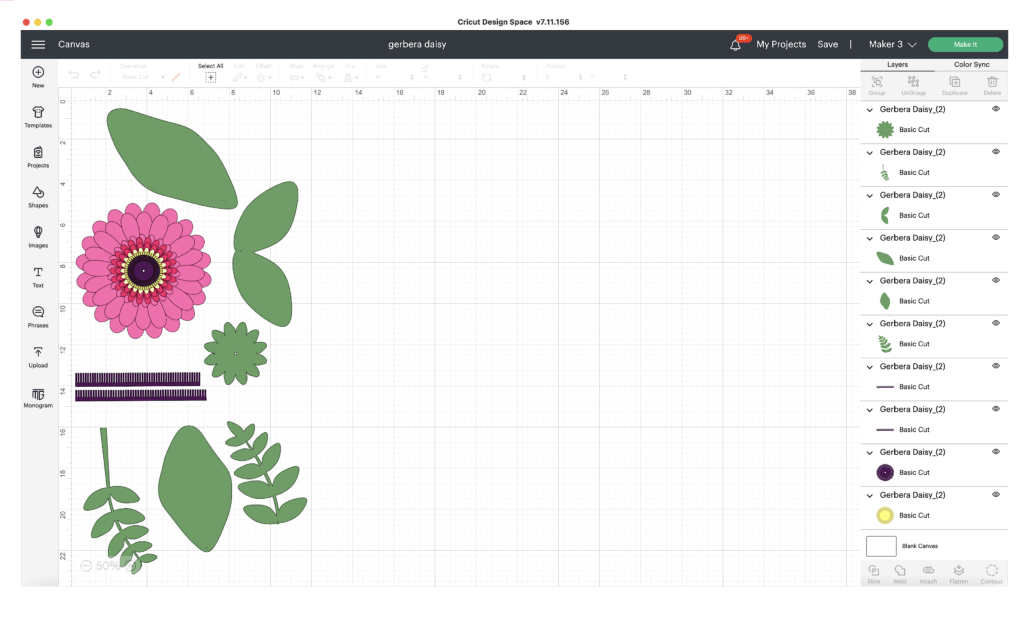Image resolution: width=1024 pixels, height=640 pixels.
Task: Collapse the flat wide leaf layer group
Action: tap(869, 238)
